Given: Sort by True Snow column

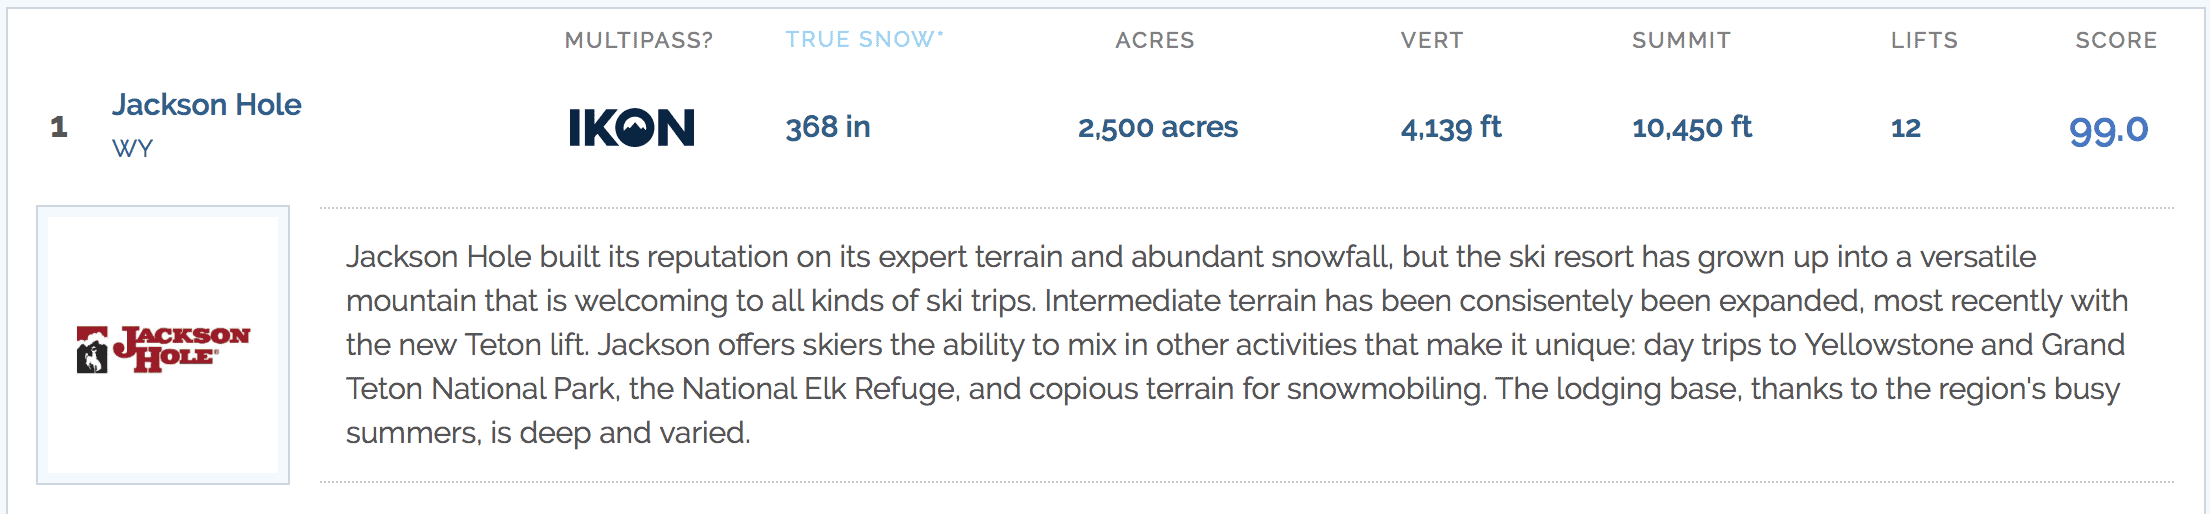Looking at the screenshot, I should tap(859, 40).
